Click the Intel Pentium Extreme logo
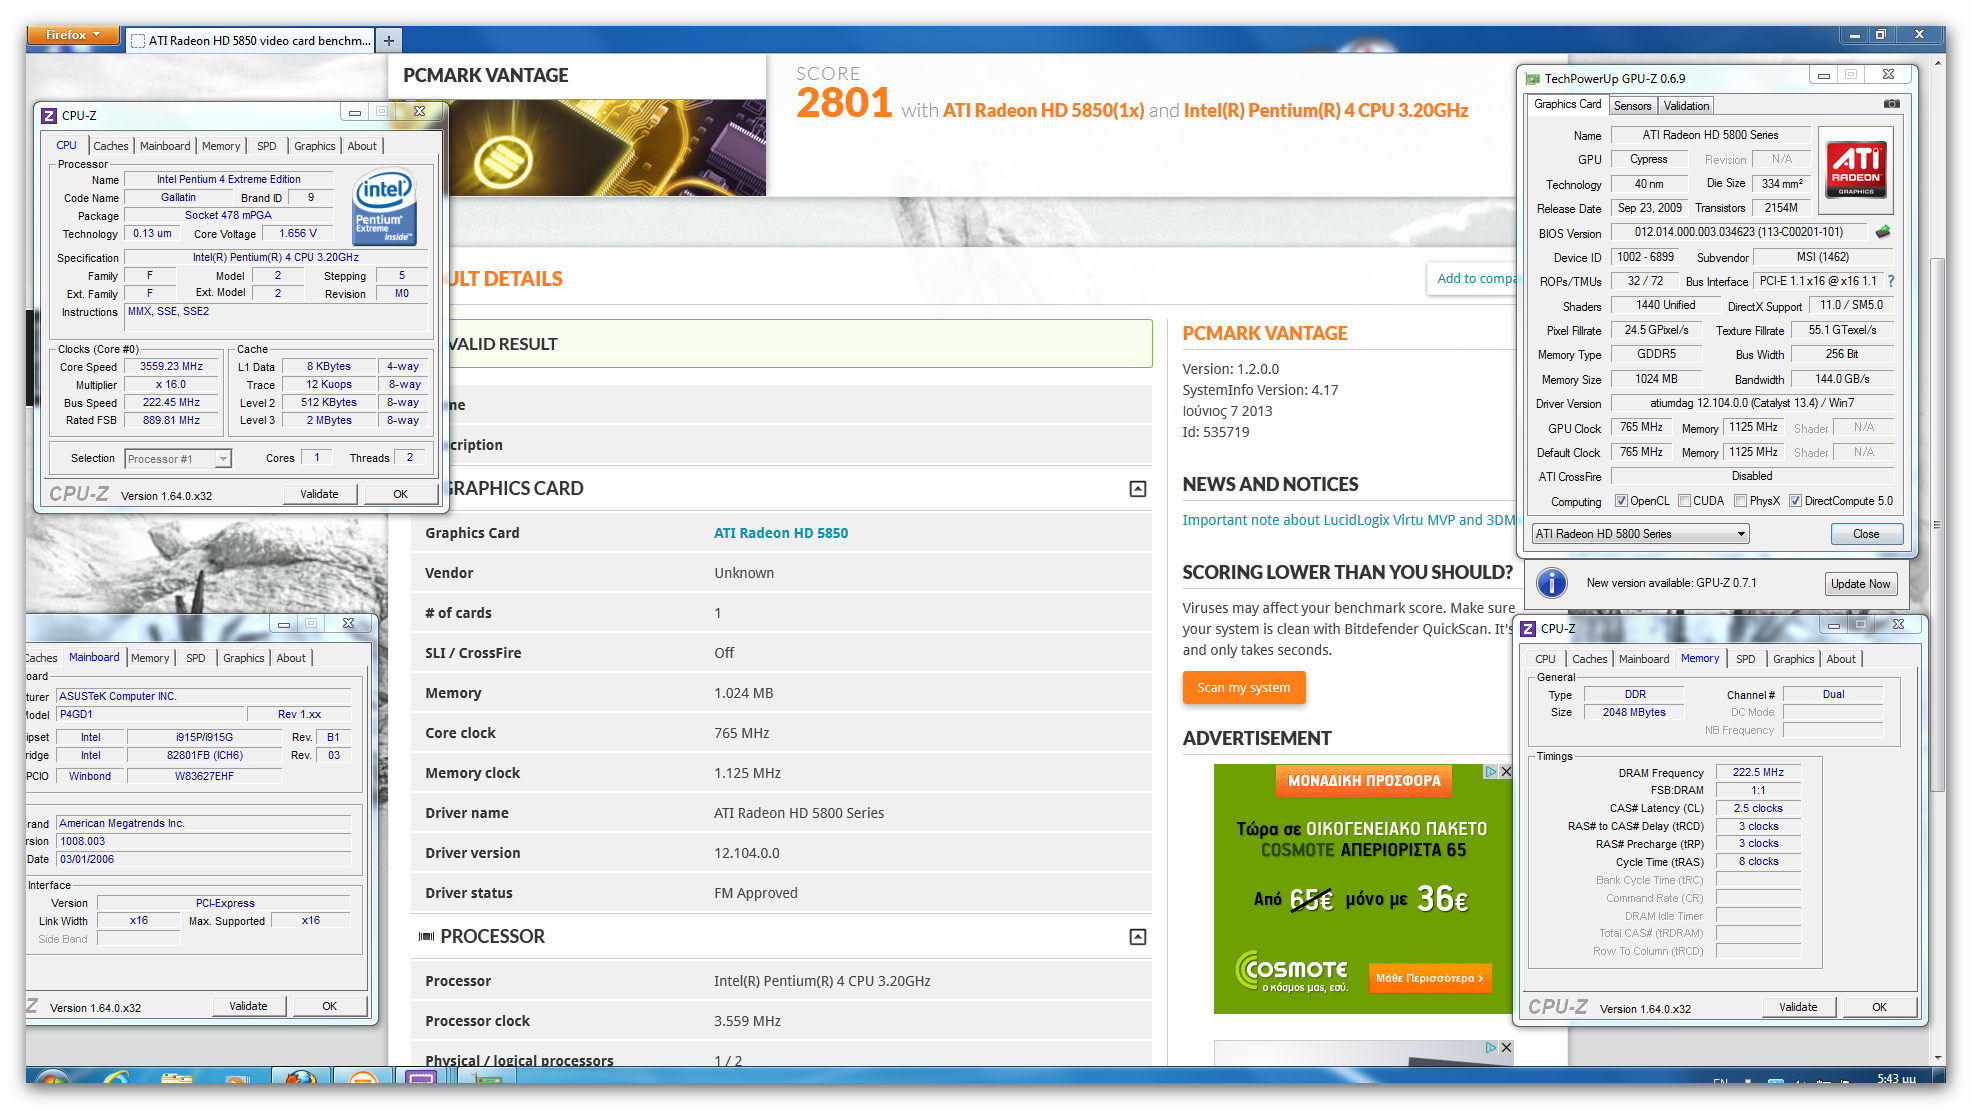Screen dimensions: 1972x1109 [385, 207]
